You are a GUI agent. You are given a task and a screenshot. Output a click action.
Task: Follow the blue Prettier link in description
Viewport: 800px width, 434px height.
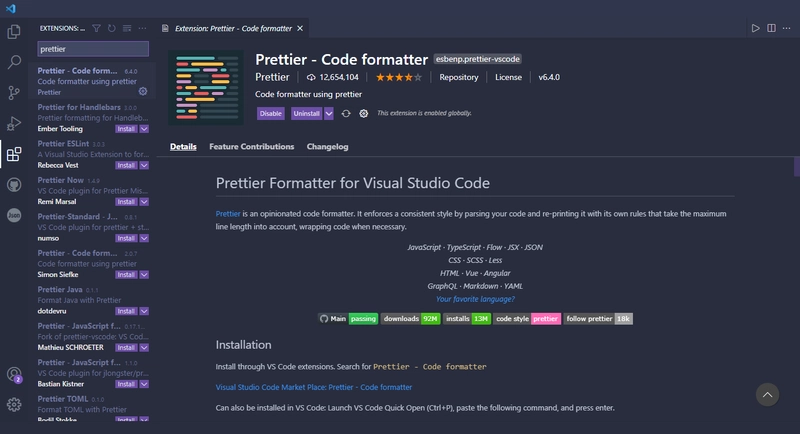coord(228,214)
